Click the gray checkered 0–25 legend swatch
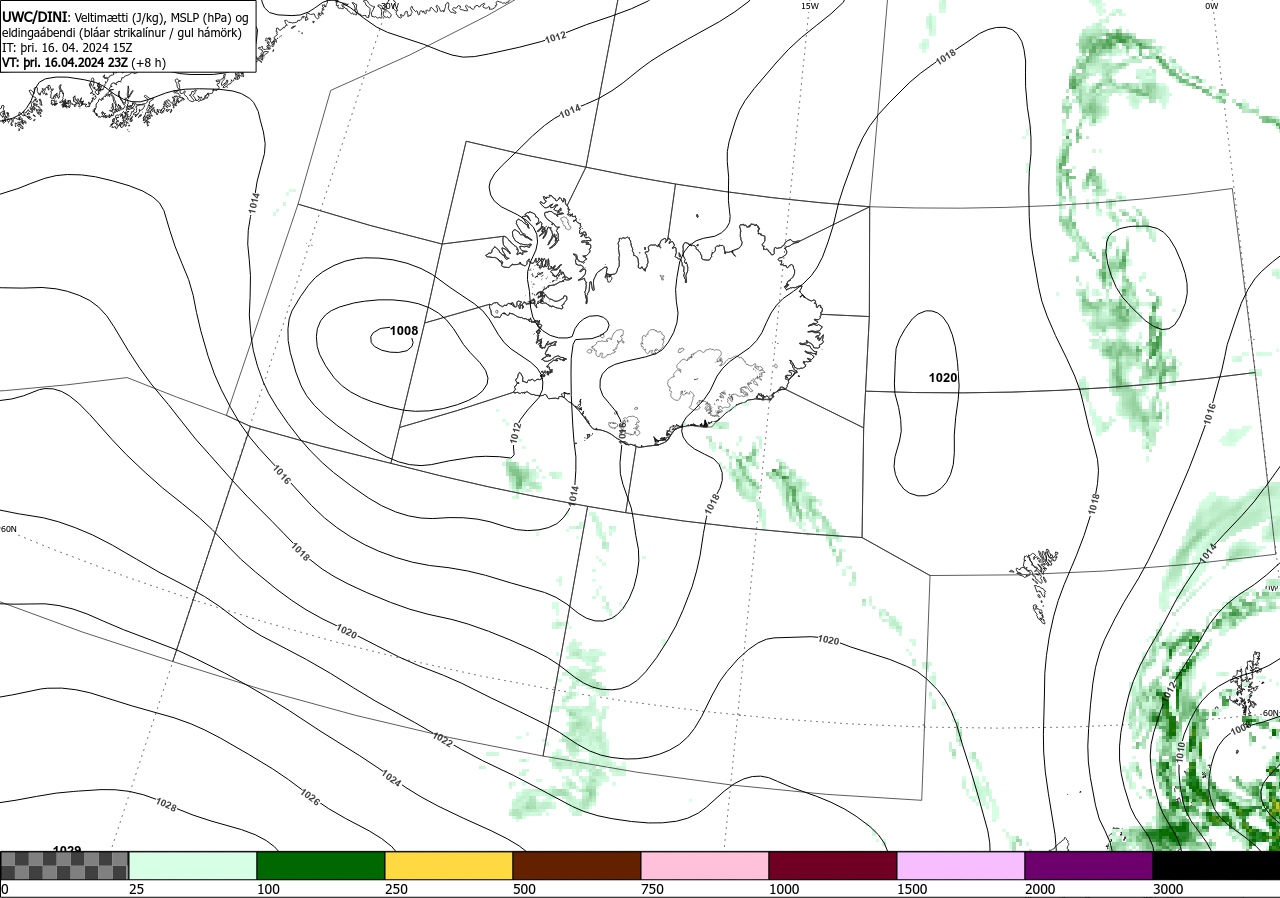Screen dimensions: 1280x898 pos(65,865)
